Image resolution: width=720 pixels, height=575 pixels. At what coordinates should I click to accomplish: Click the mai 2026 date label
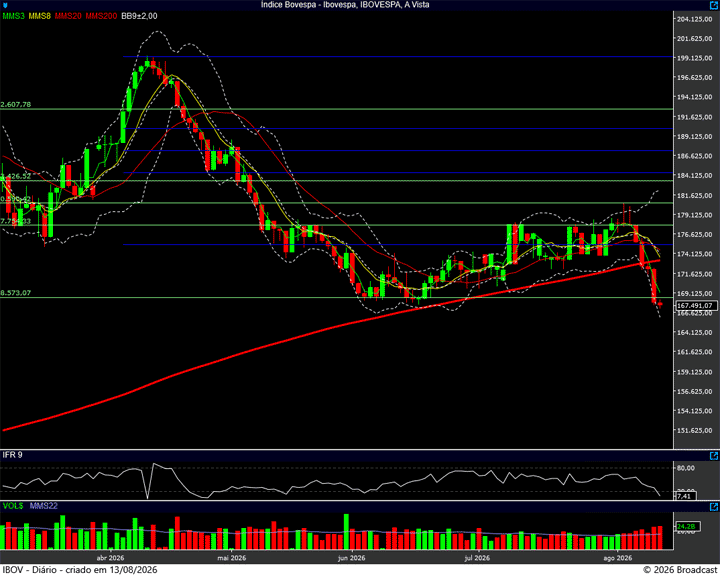click(231, 558)
